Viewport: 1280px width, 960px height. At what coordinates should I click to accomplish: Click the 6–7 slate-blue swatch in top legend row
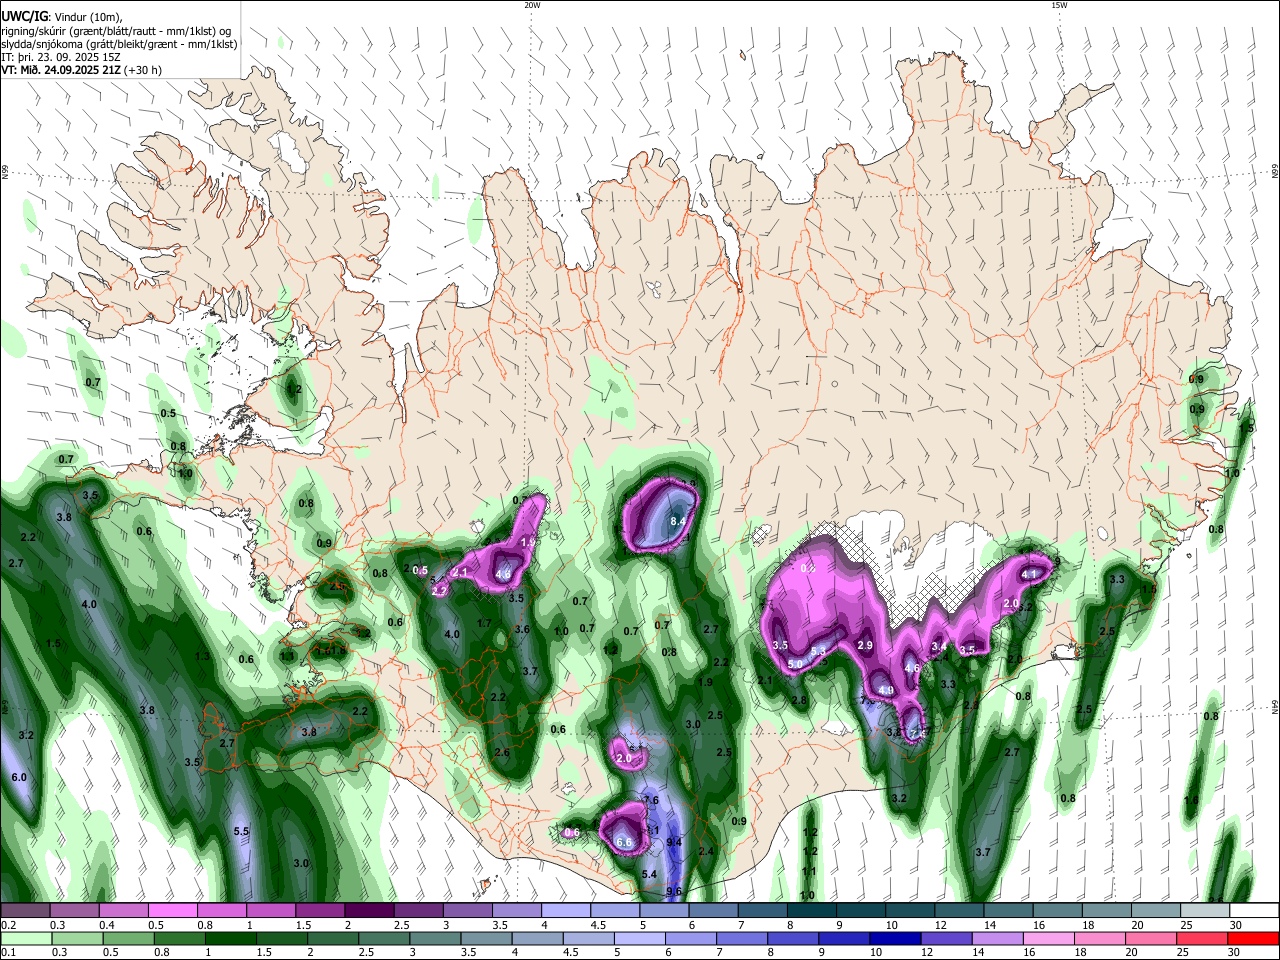(714, 911)
